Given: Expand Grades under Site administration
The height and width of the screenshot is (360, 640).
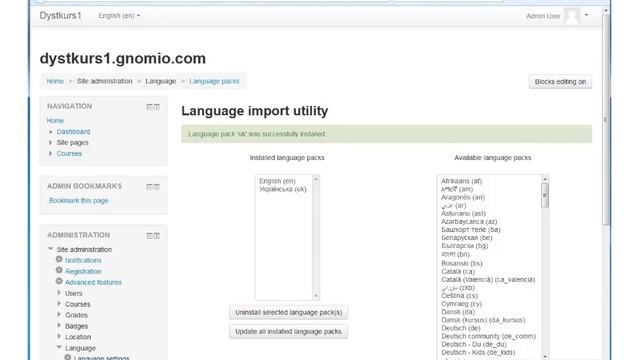Looking at the screenshot, I should 59,315.
